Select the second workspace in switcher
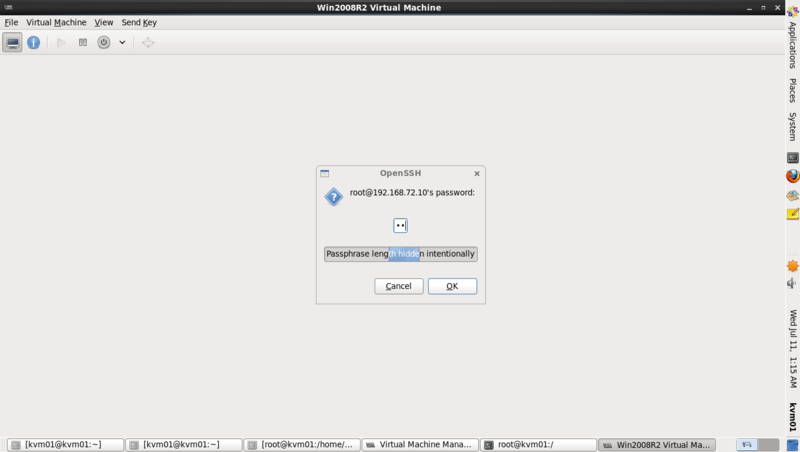Image resolution: width=800 pixels, height=452 pixels. tap(768, 445)
